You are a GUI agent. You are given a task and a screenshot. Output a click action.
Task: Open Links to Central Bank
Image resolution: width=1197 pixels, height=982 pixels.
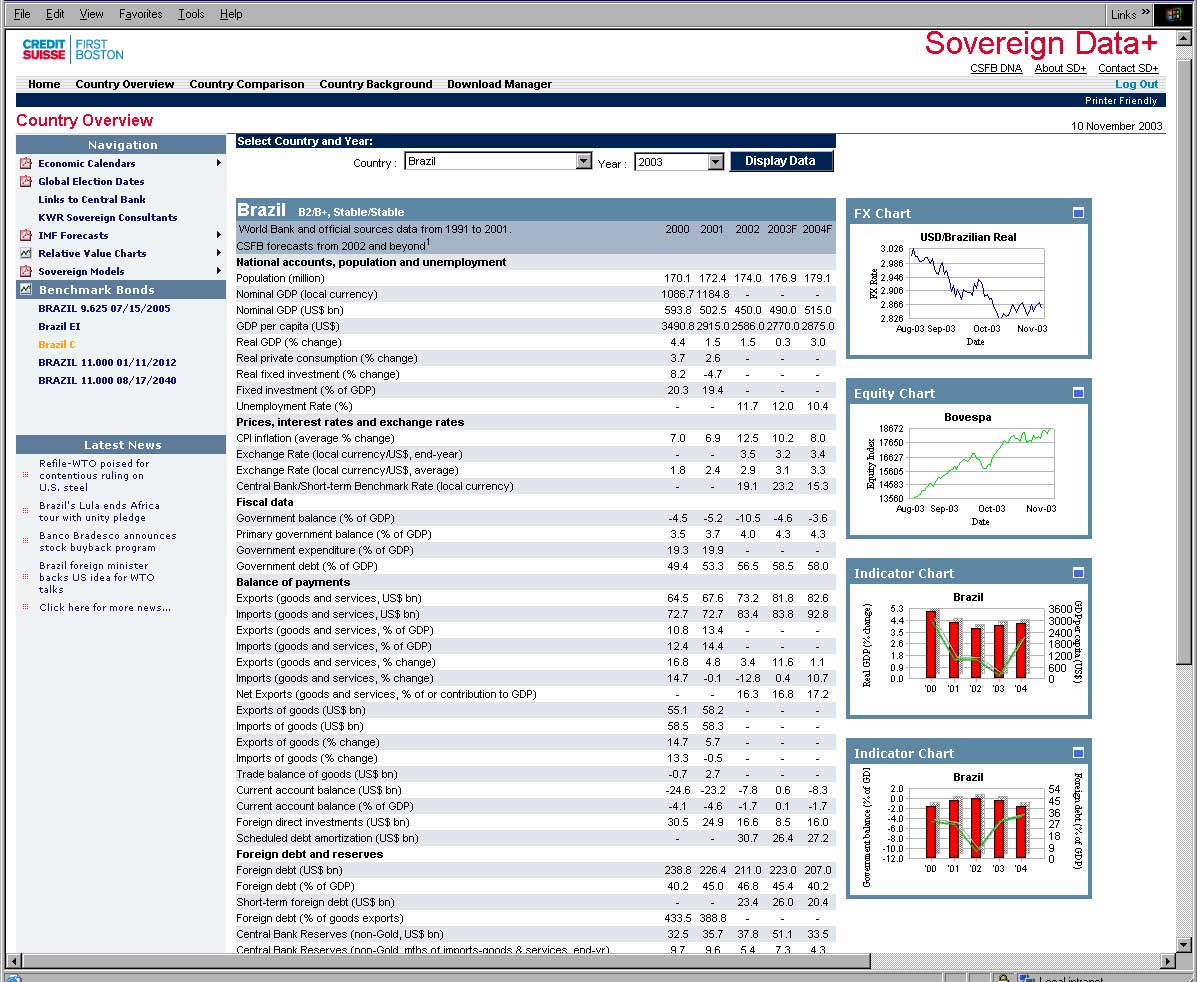(x=92, y=199)
